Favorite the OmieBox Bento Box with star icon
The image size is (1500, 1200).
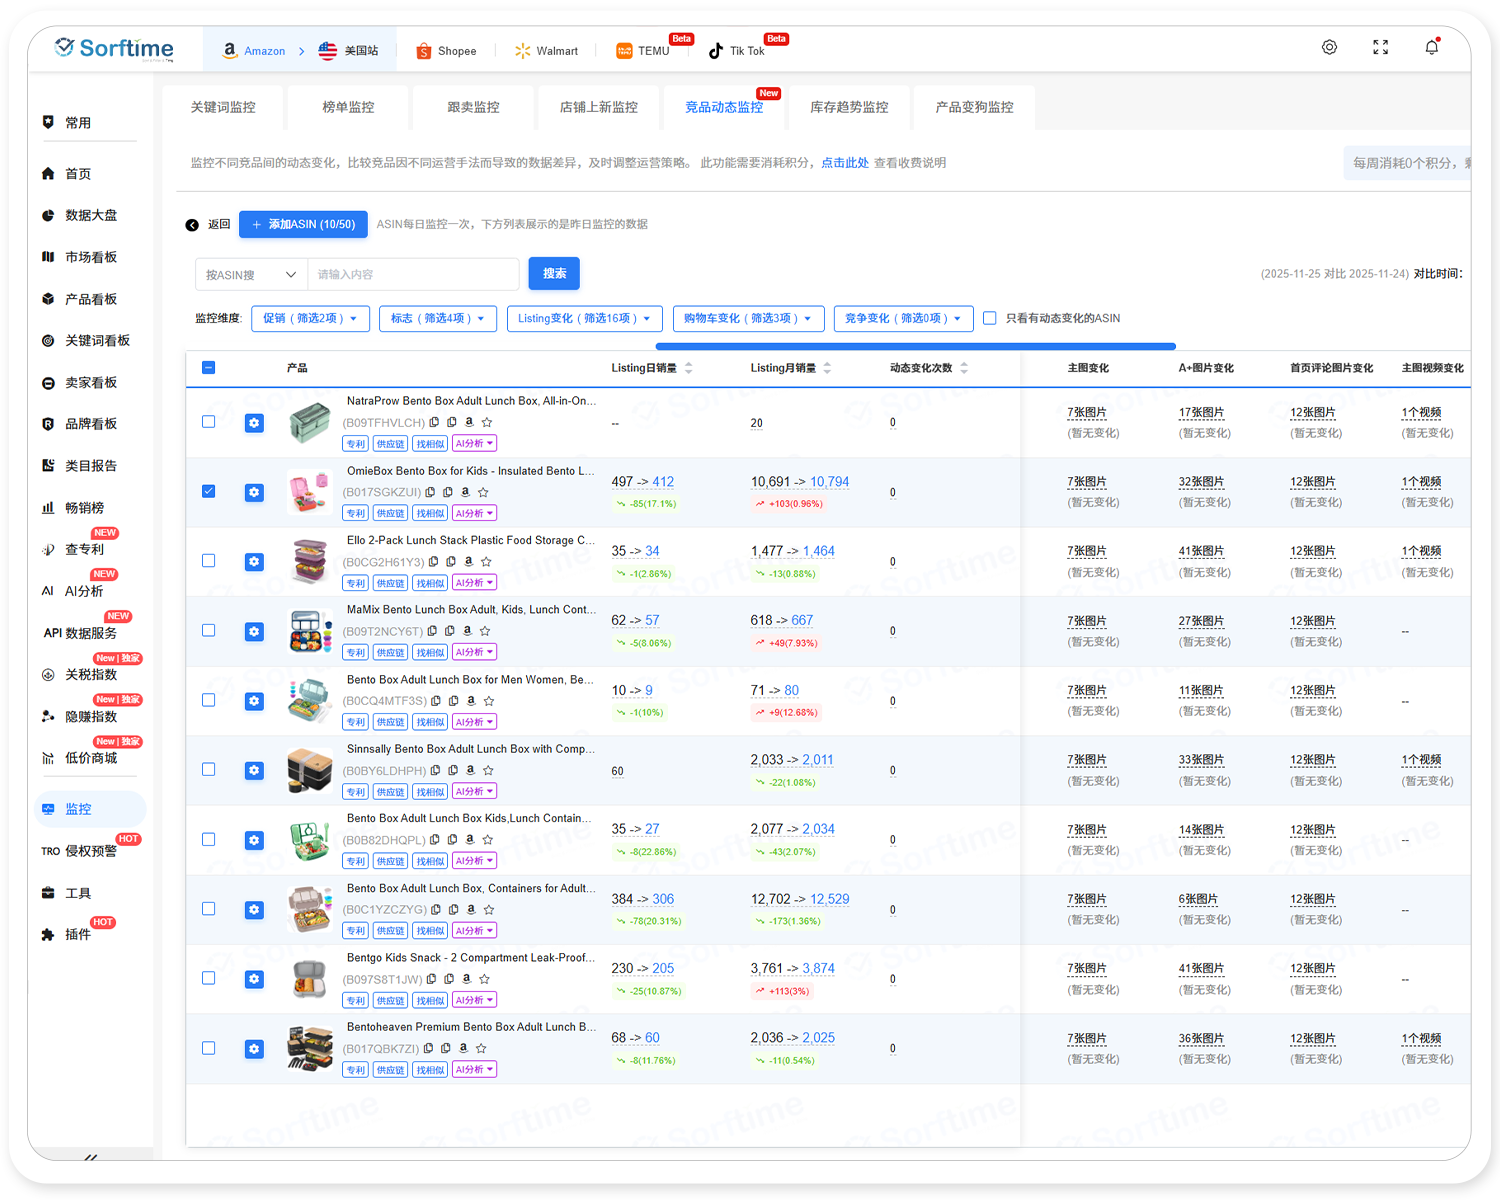(483, 492)
